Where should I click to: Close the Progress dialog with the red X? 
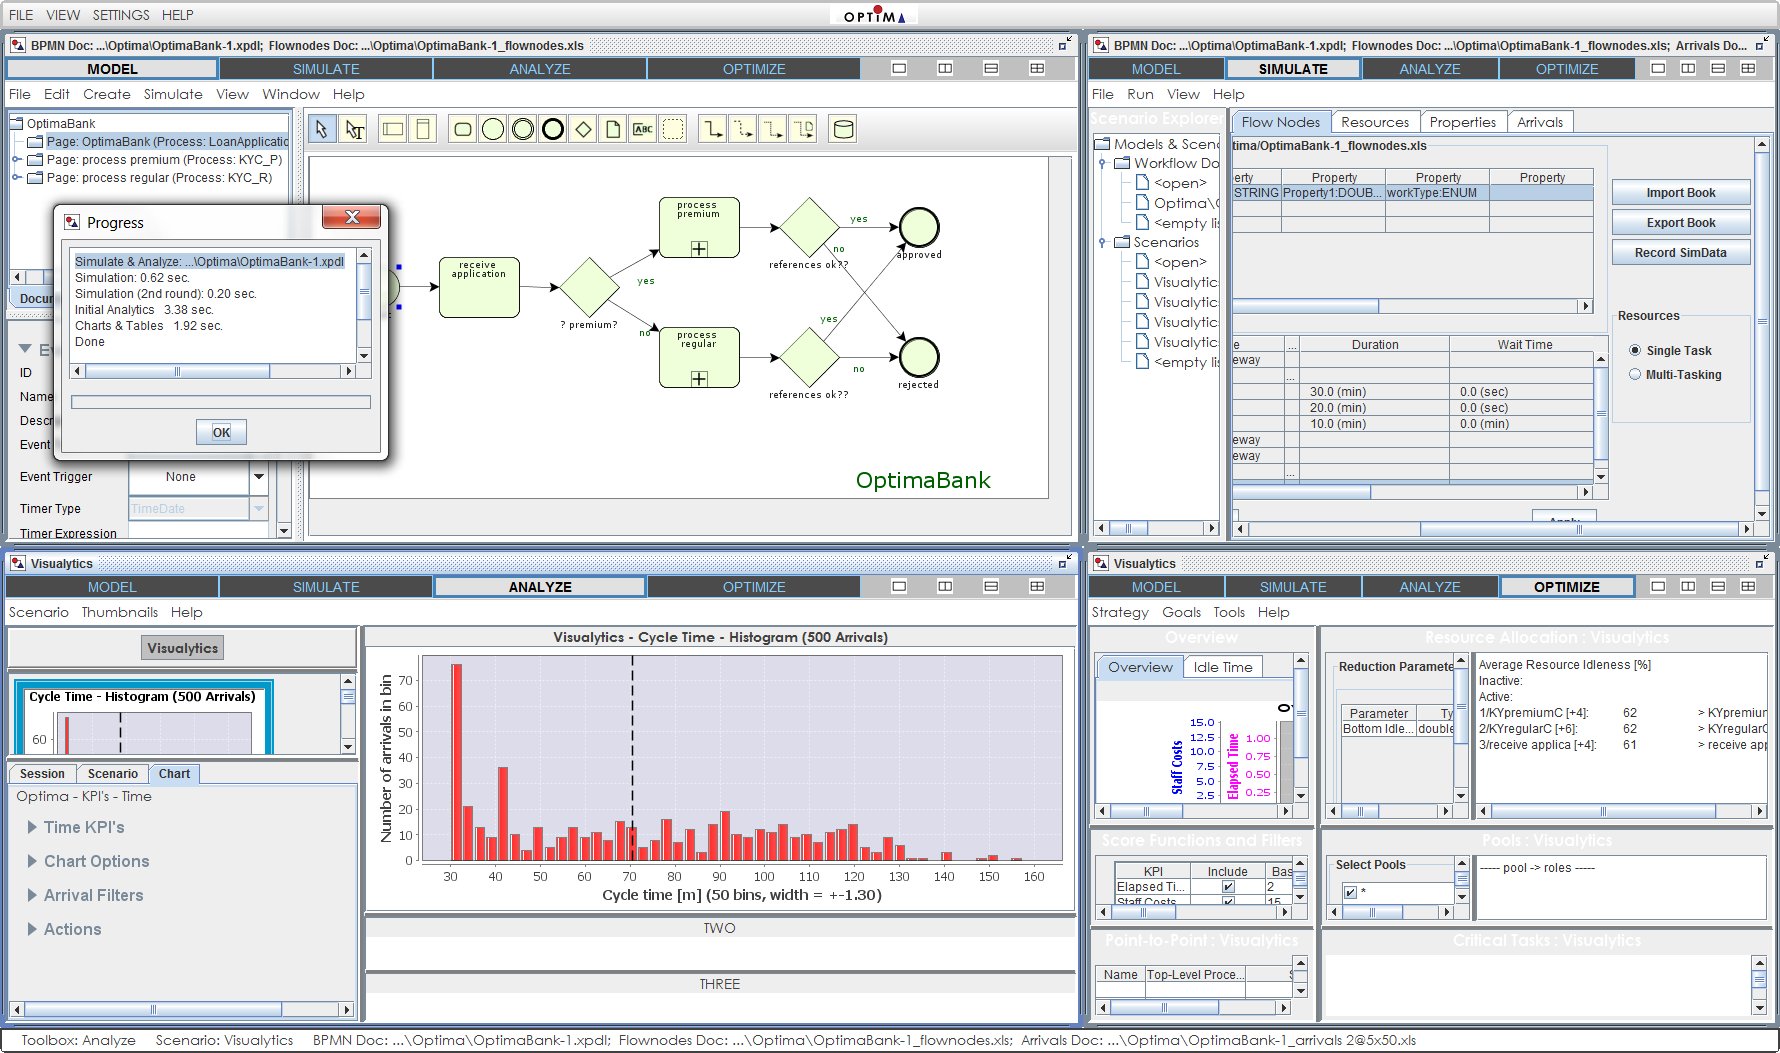click(x=352, y=217)
